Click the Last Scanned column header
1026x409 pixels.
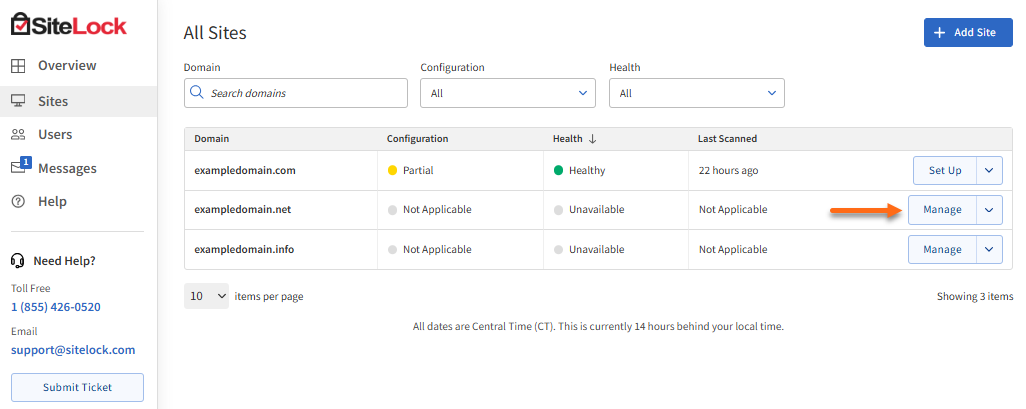click(728, 139)
